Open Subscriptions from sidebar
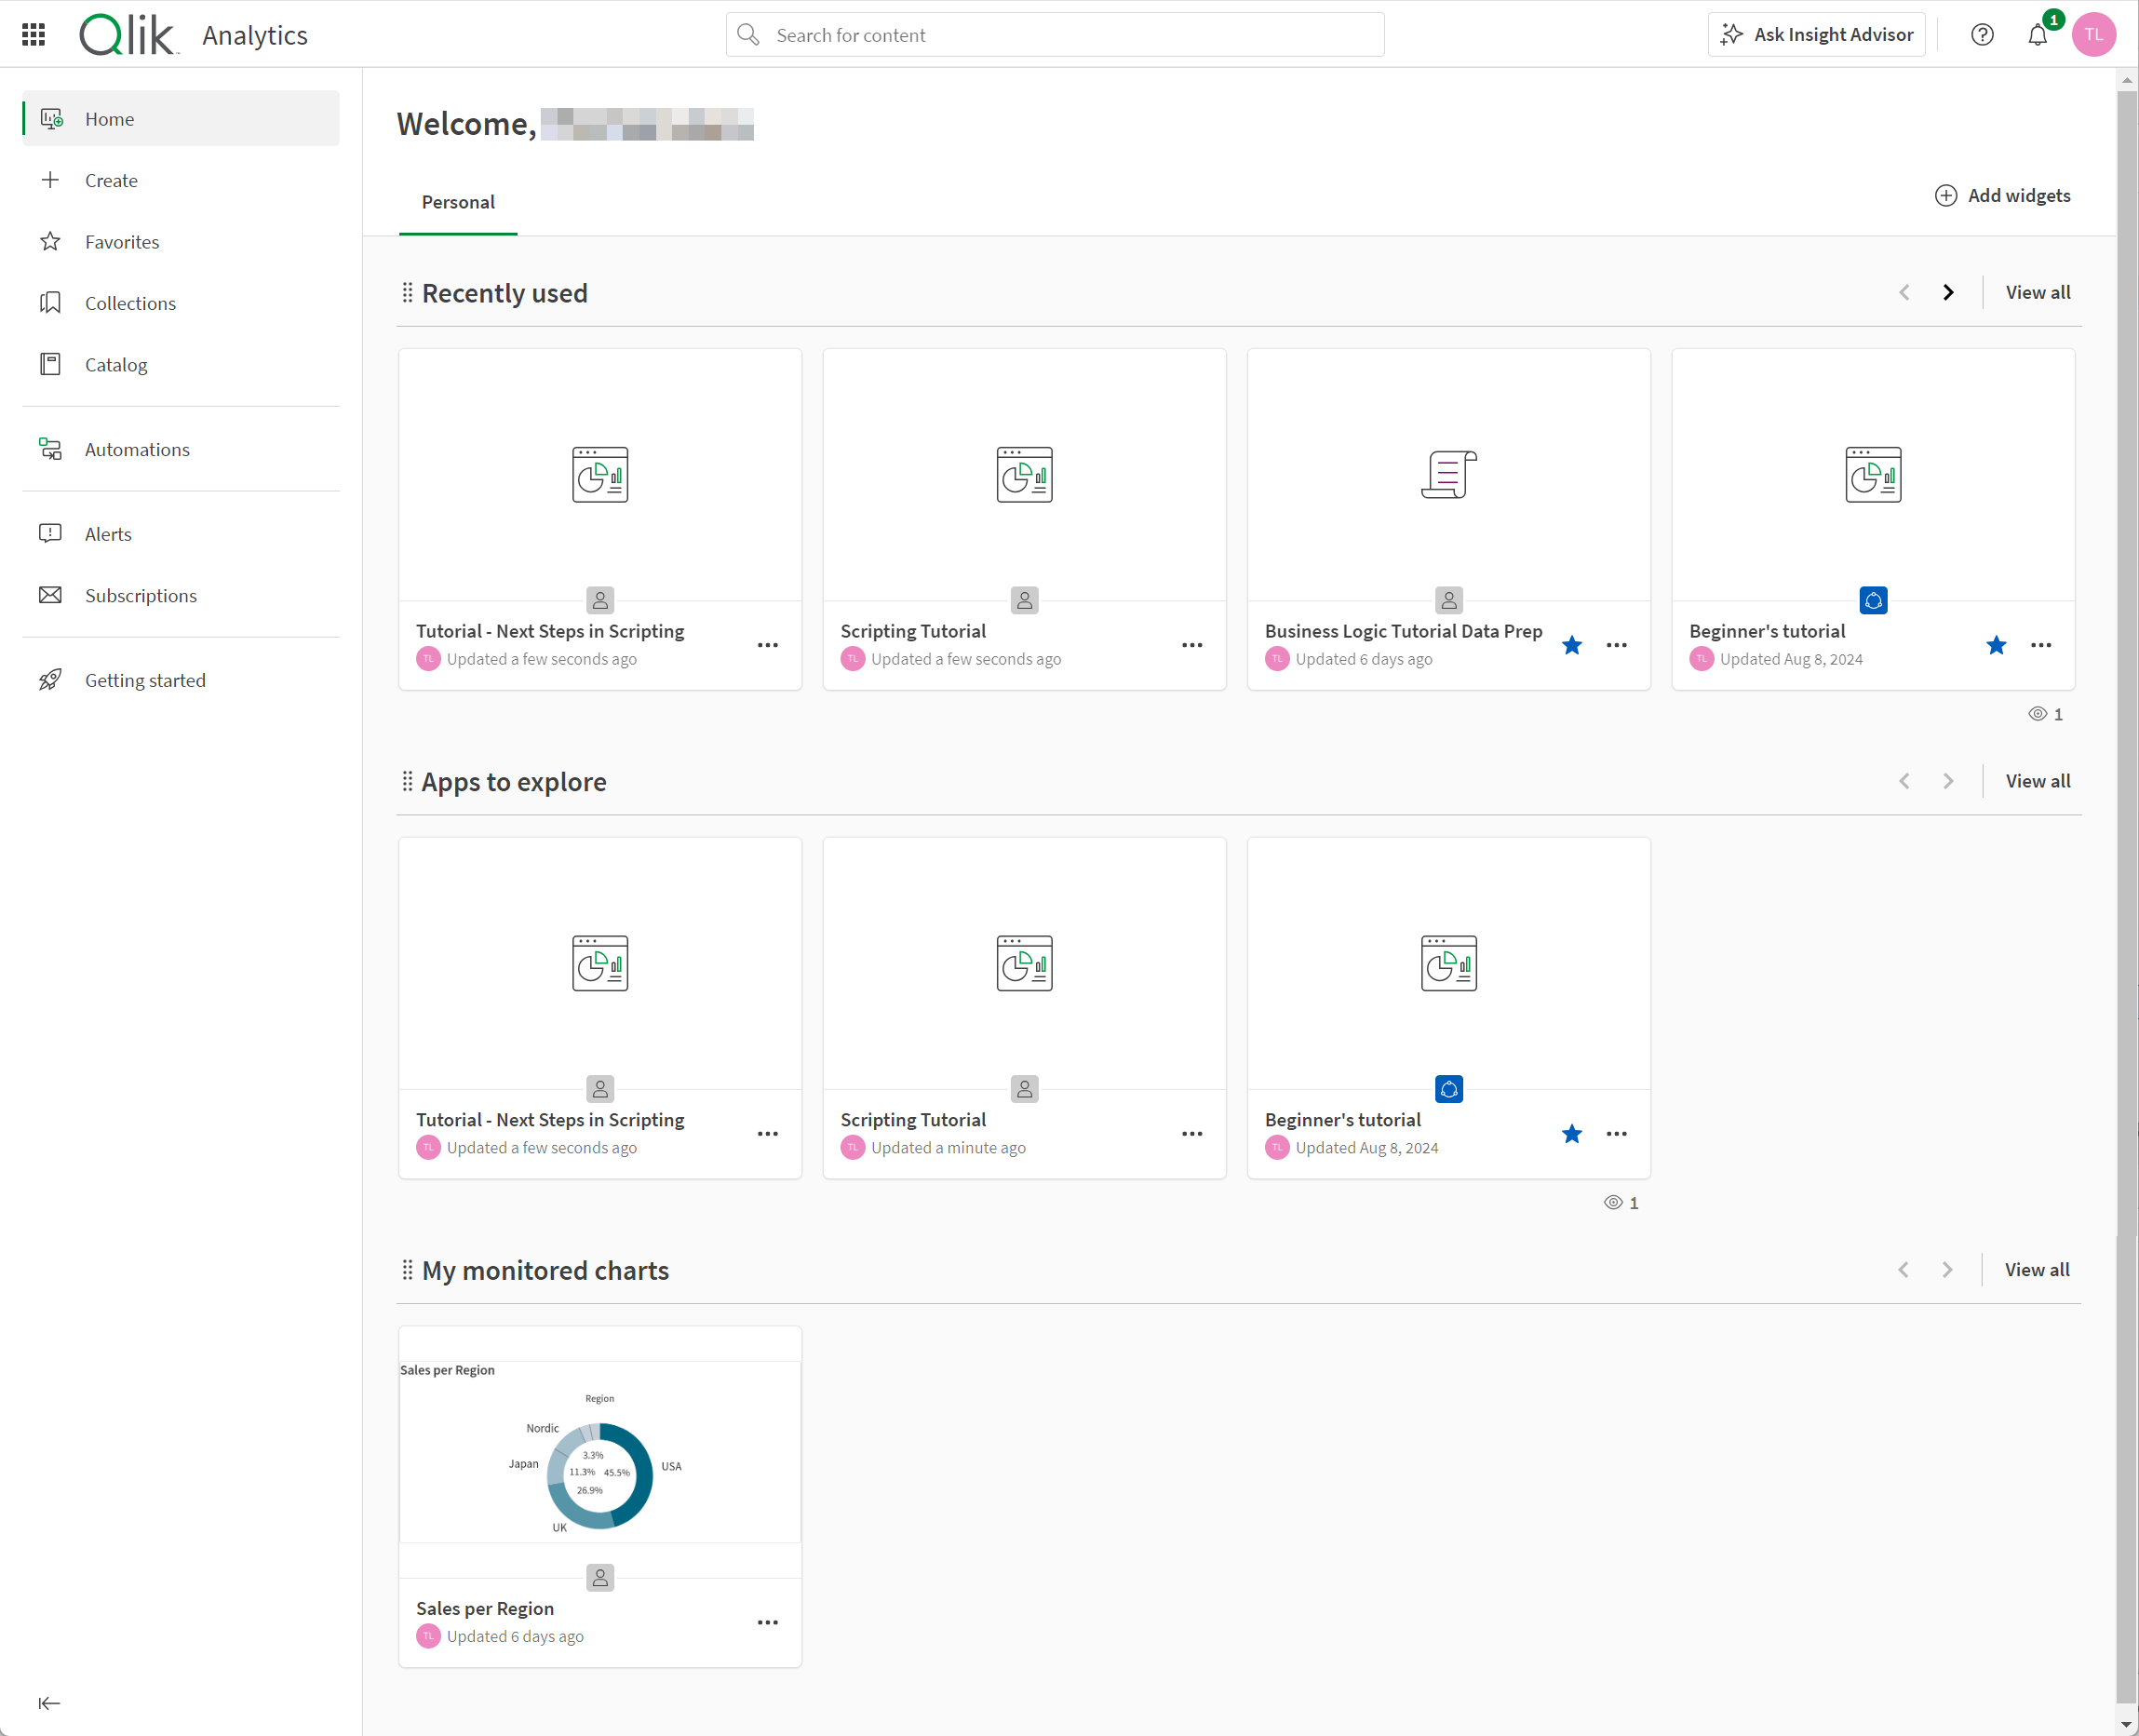Screen dimensions: 2139x1736 (141, 594)
